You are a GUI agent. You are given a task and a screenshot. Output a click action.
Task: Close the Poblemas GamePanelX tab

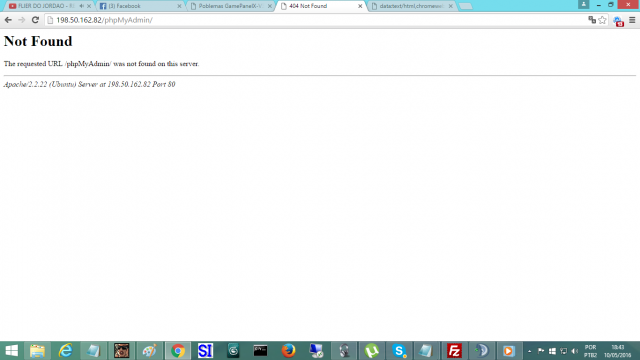270,6
